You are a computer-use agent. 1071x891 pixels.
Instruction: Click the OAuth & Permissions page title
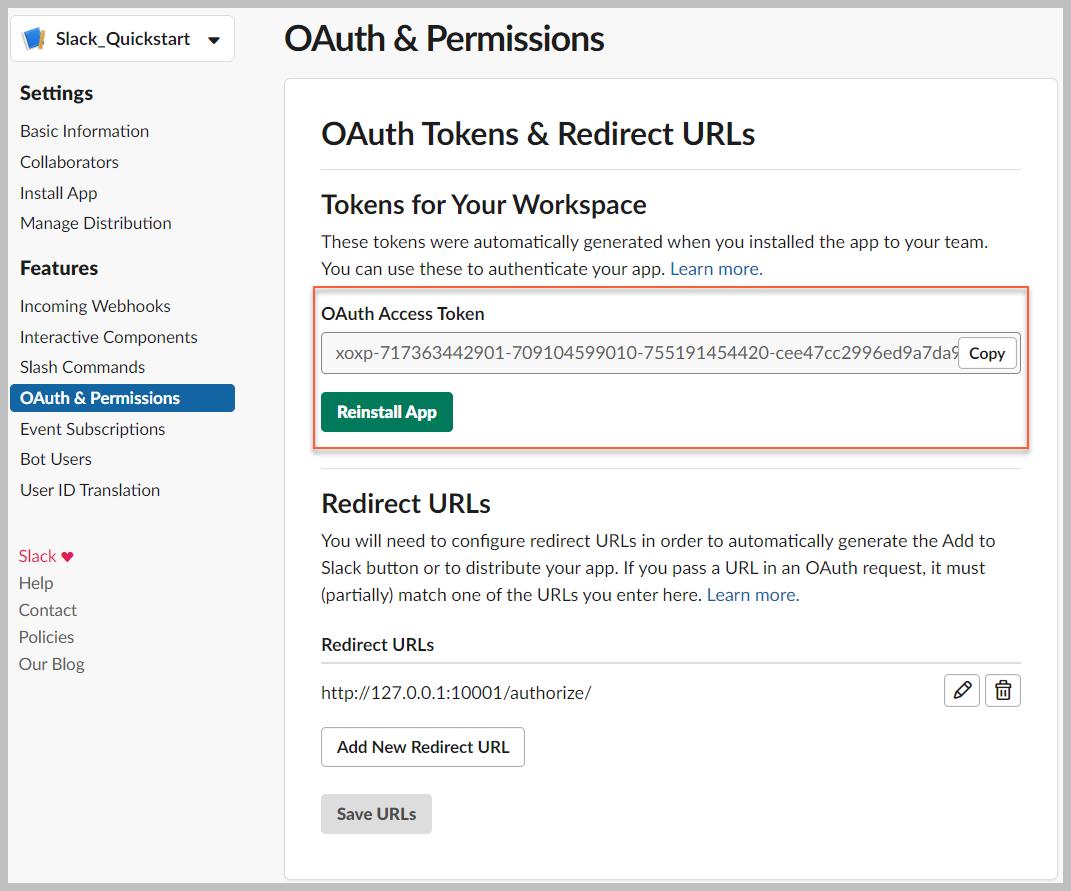pyautogui.click(x=444, y=38)
